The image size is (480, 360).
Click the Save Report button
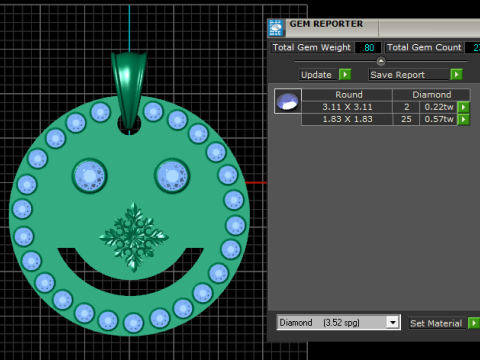click(x=408, y=75)
